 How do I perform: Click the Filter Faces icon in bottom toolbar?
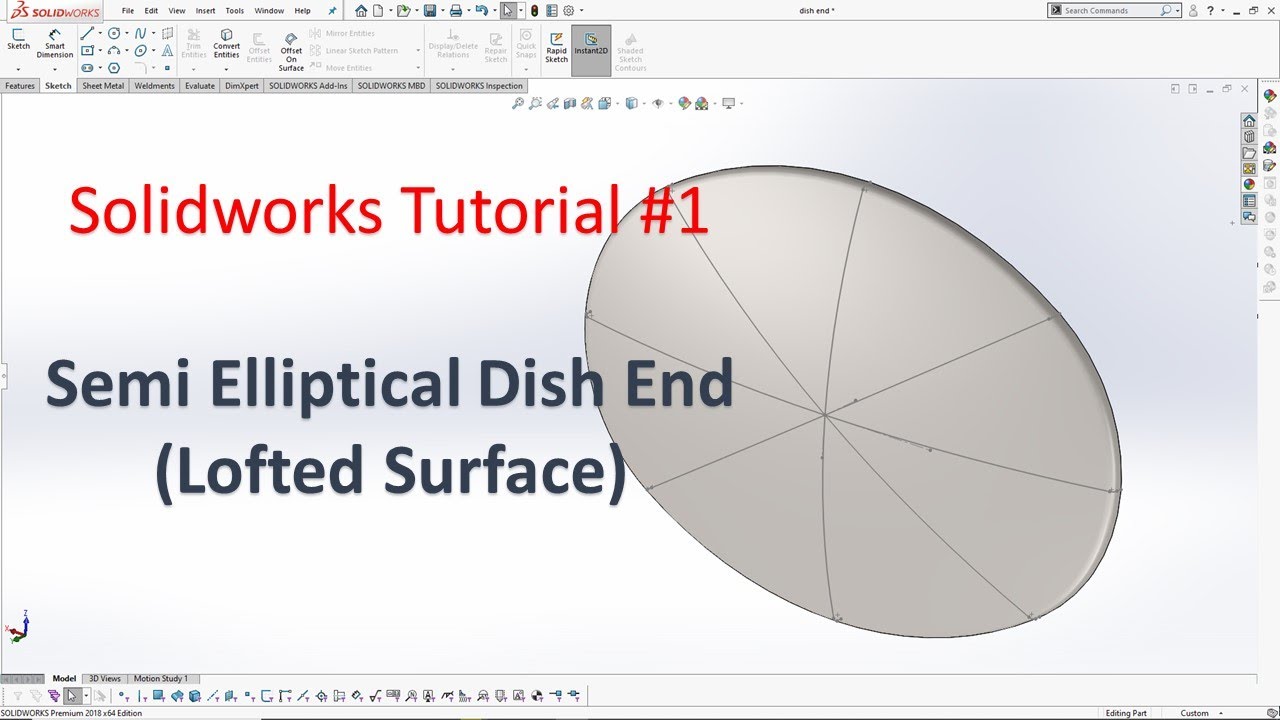click(159, 696)
